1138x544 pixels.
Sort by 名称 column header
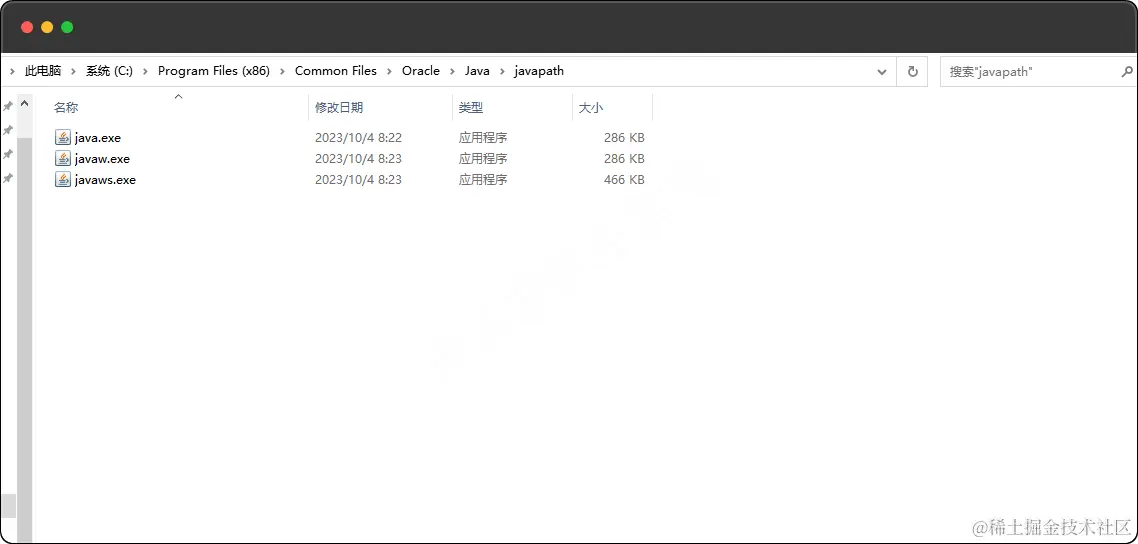[66, 108]
